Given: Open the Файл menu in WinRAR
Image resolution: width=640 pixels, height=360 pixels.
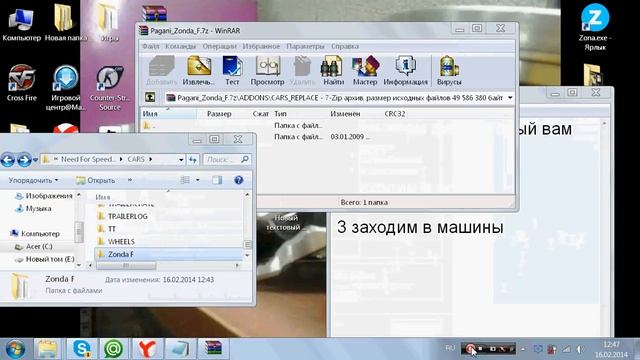Looking at the screenshot, I should [x=151, y=46].
